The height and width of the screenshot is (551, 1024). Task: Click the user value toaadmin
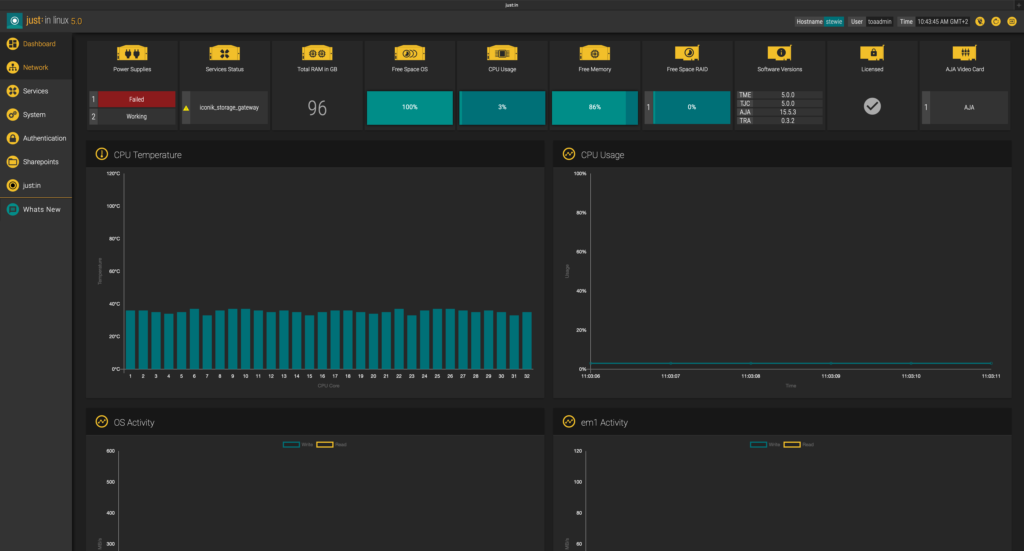click(880, 22)
